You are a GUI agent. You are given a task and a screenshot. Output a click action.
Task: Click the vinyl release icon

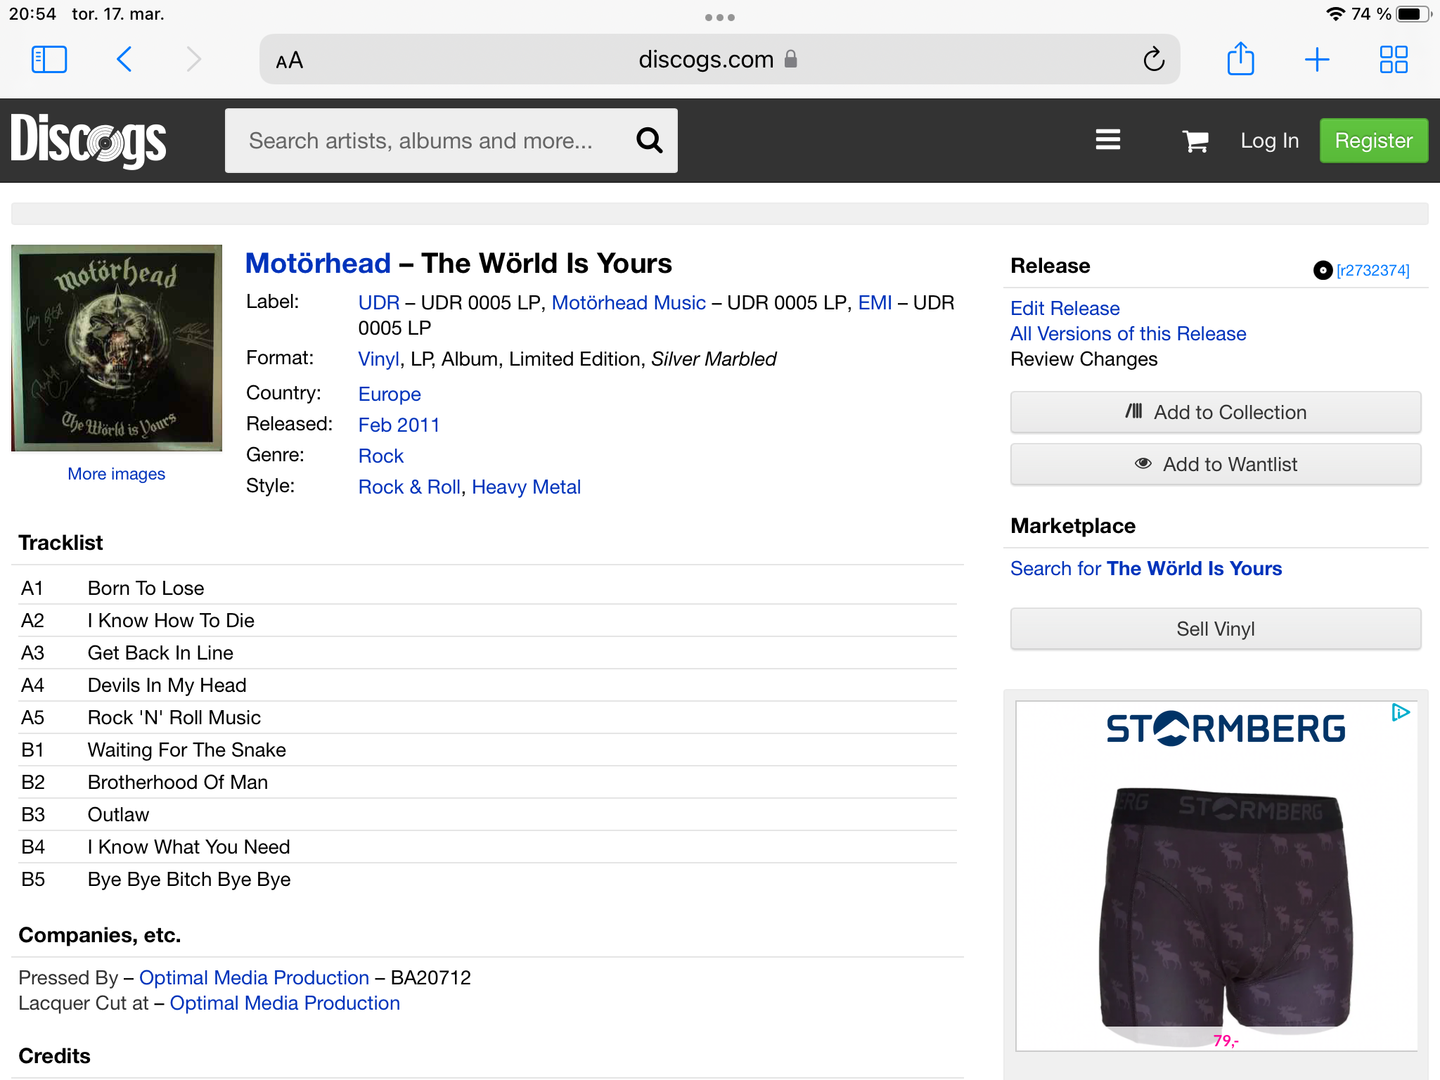tap(1323, 270)
